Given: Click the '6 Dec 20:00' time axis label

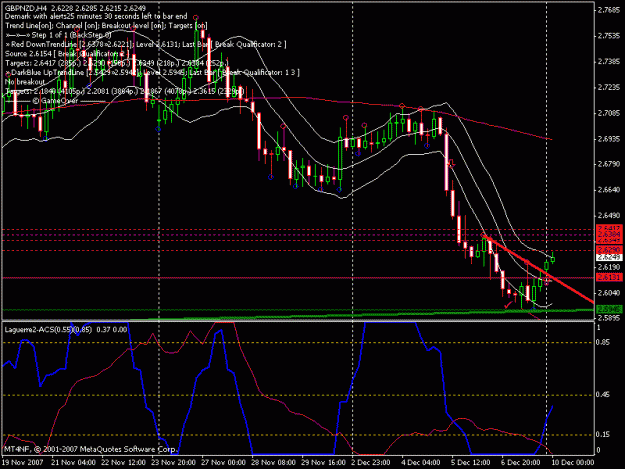Looking at the screenshot, I should tap(521, 462).
